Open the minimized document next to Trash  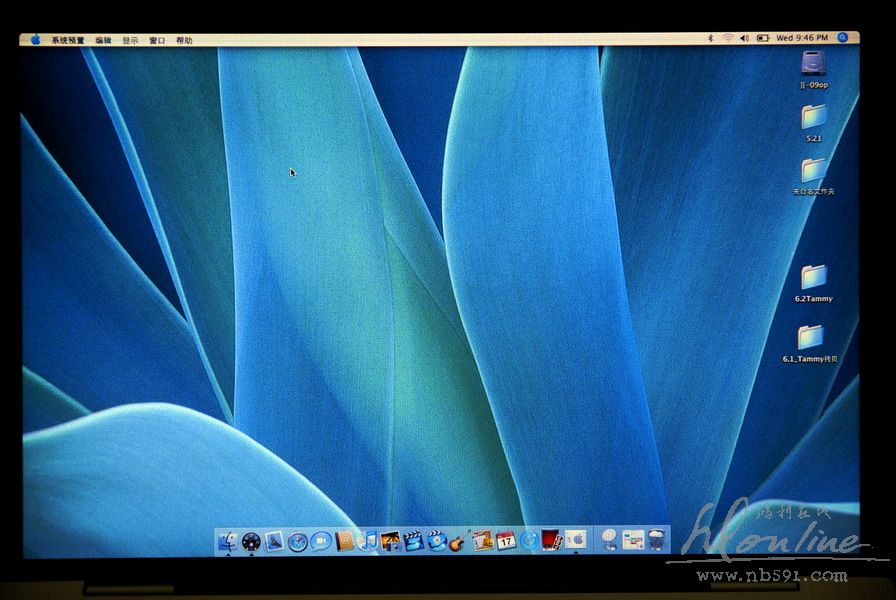coord(633,539)
